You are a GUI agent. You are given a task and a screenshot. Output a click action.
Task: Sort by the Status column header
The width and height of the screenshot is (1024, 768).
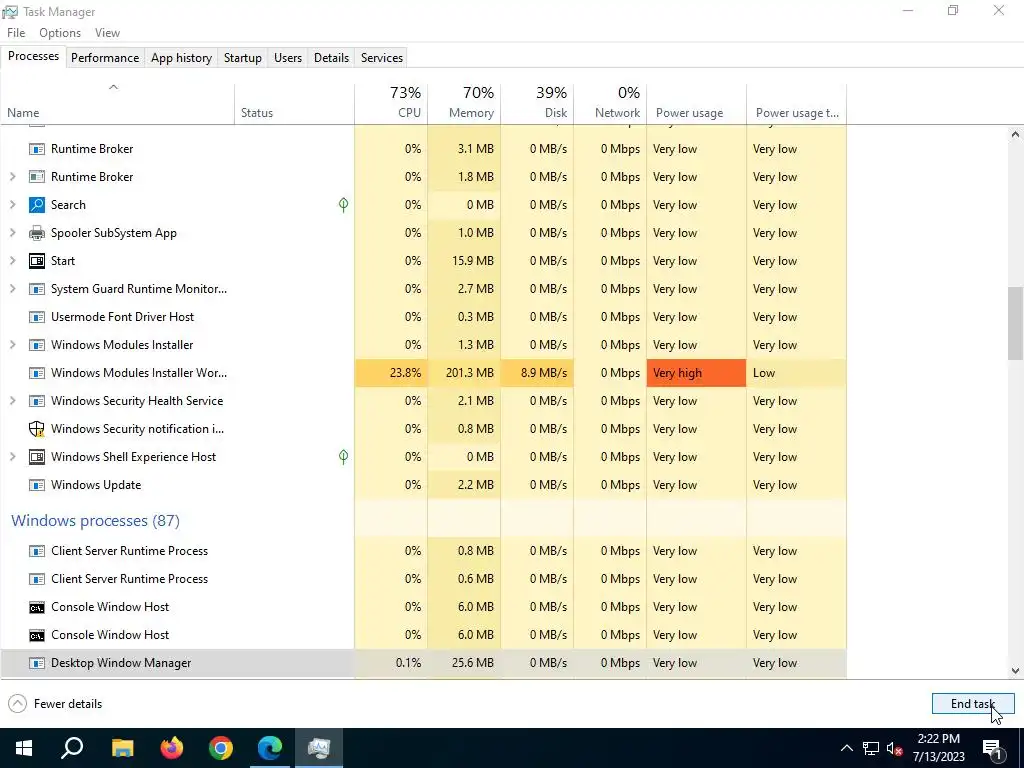click(x=295, y=104)
